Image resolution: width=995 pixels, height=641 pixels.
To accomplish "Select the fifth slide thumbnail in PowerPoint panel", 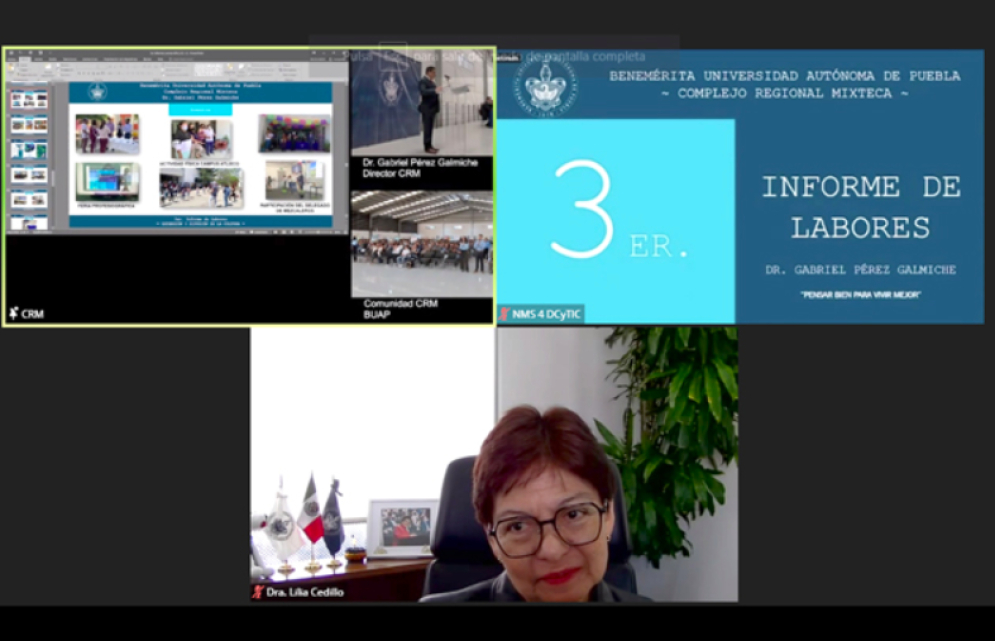I will tap(29, 200).
